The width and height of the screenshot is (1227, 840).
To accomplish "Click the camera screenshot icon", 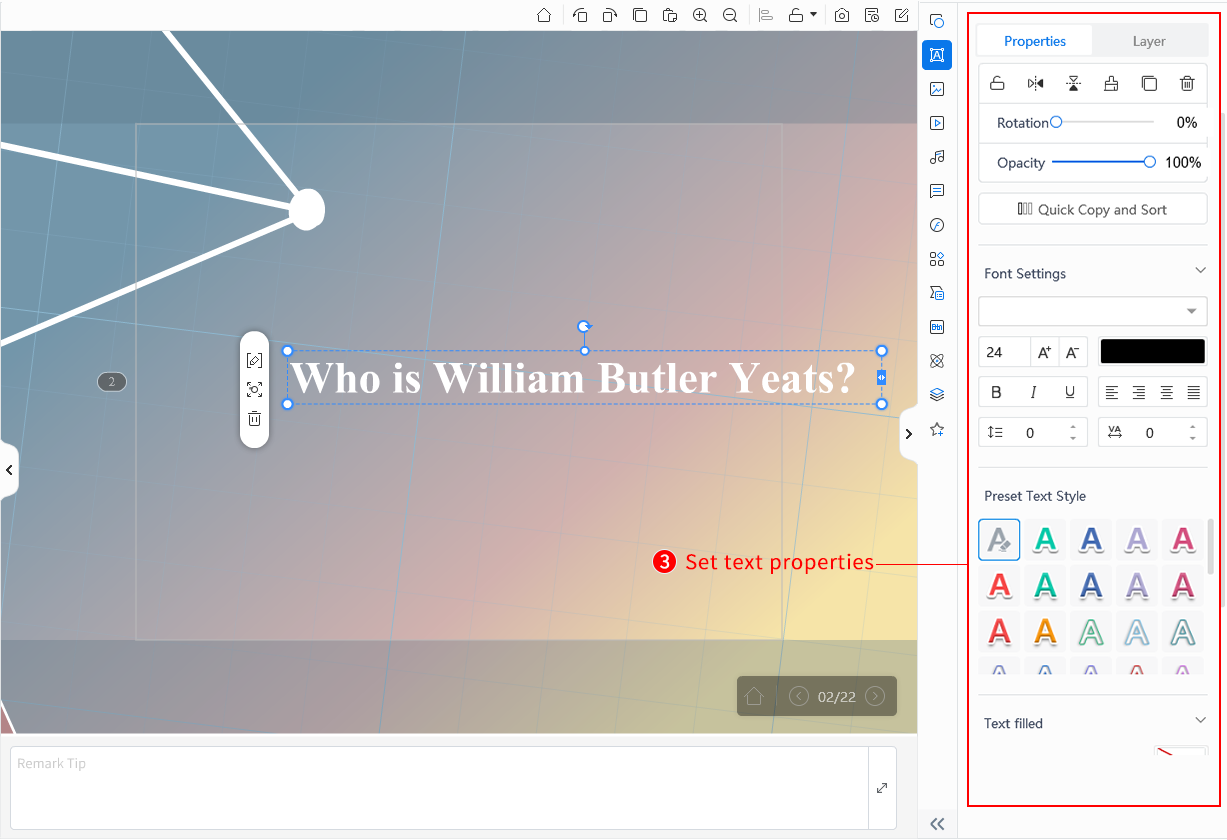I will (x=842, y=15).
